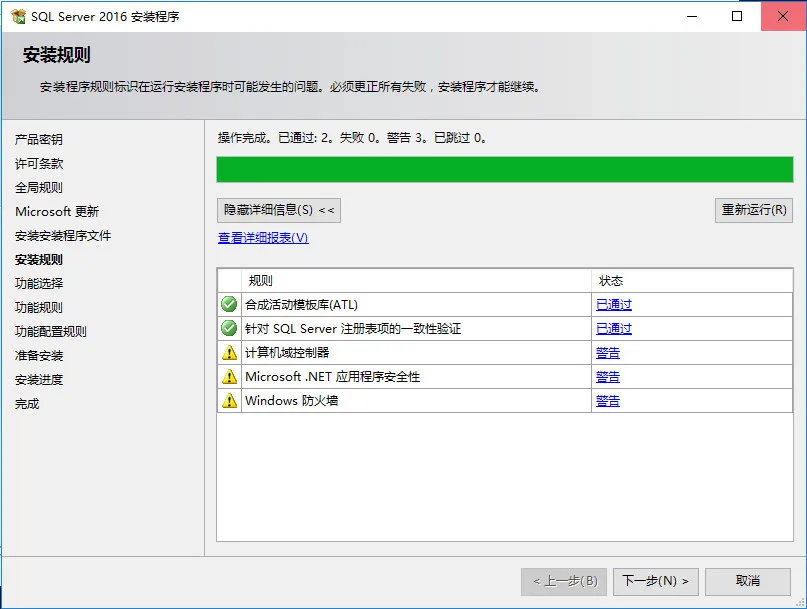Select Microsoft 更新 step in sidebar
Viewport: 807px width, 609px height.
(57, 212)
